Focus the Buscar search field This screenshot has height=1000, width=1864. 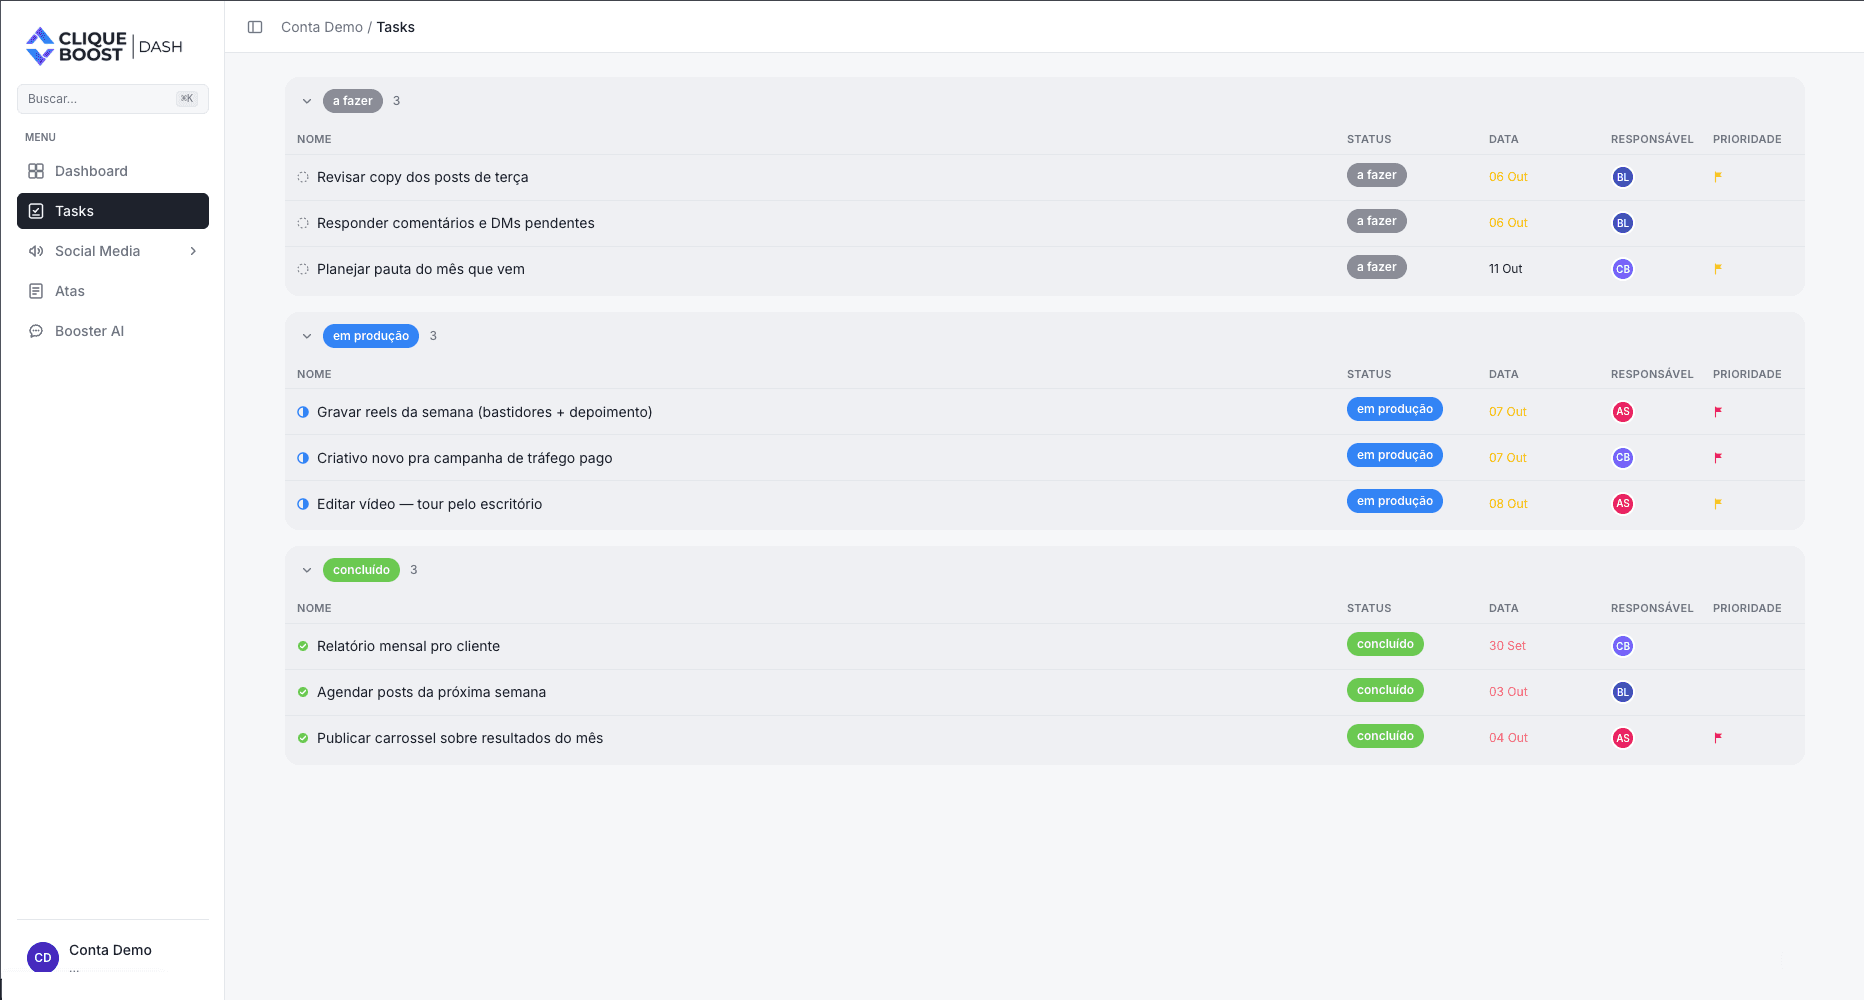click(113, 99)
